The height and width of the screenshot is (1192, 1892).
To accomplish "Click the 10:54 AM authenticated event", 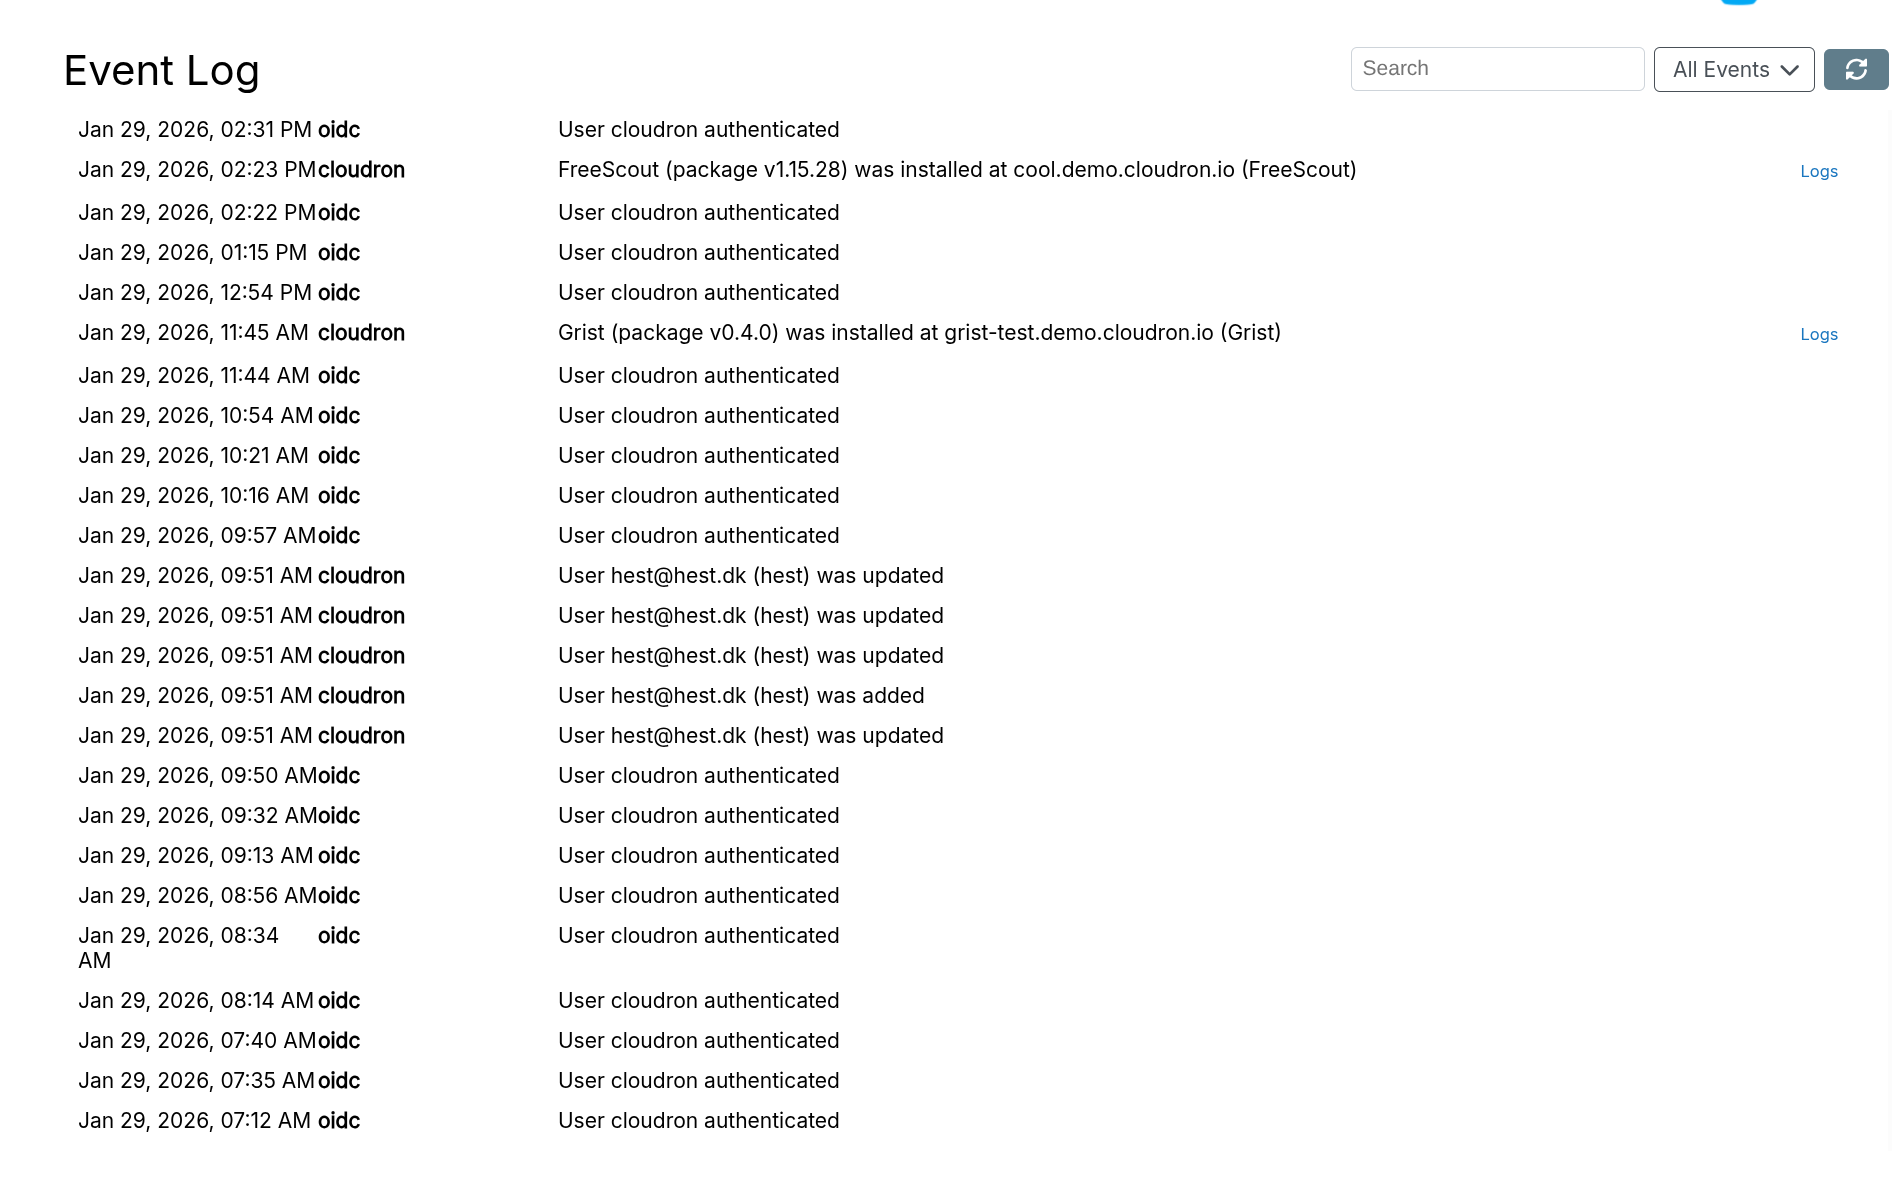I will pos(698,416).
